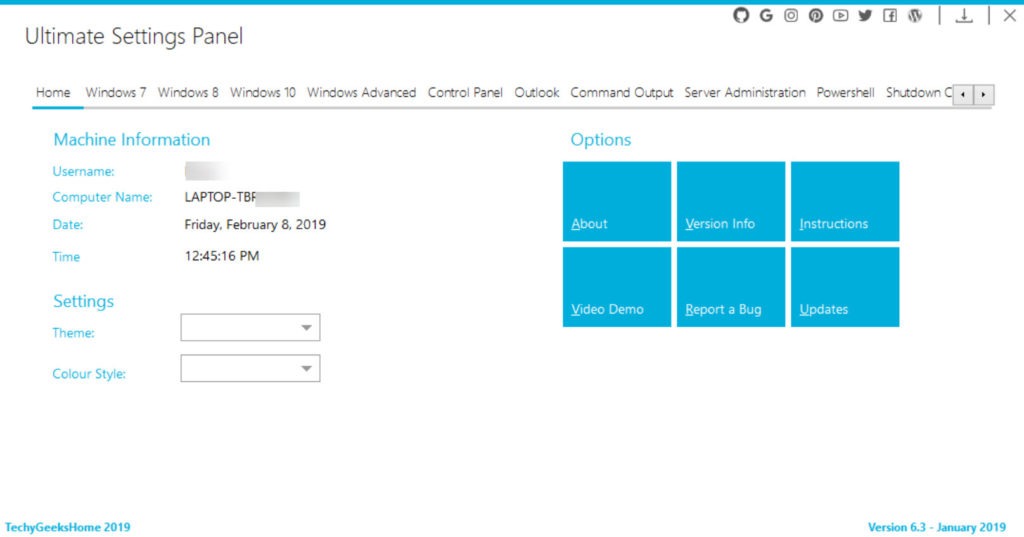The width and height of the screenshot is (1024, 537).
Task: Click the Pinterest icon
Action: (x=816, y=15)
